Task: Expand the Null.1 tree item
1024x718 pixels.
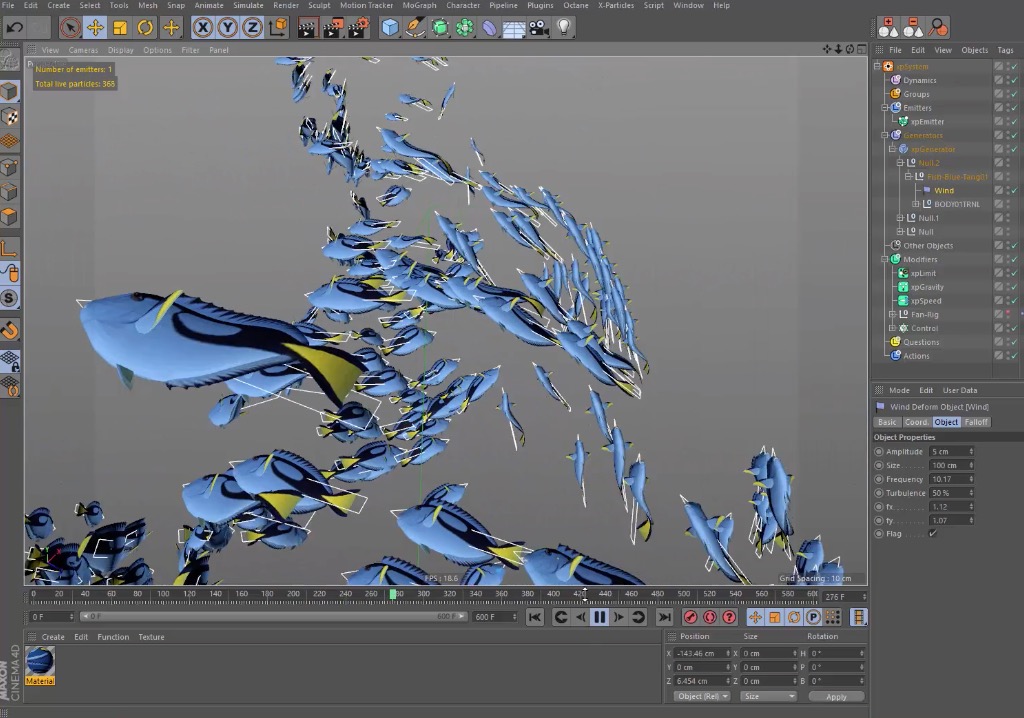Action: click(x=899, y=217)
